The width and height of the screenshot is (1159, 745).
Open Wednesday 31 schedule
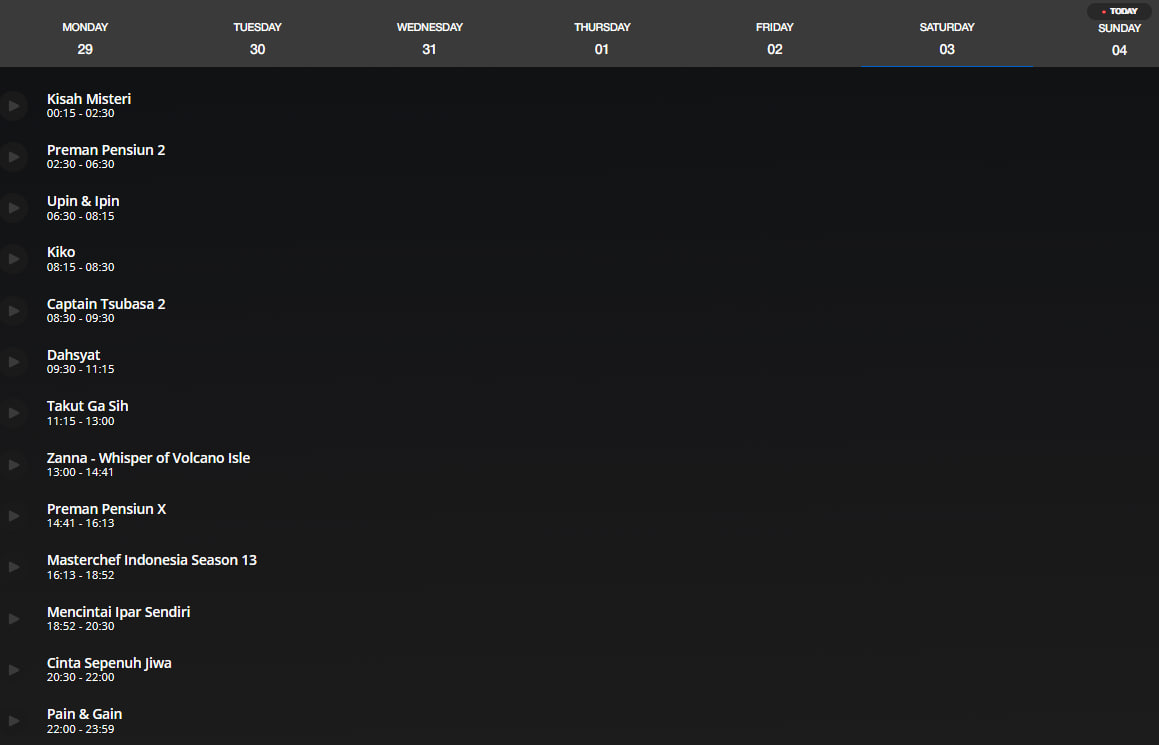point(429,38)
